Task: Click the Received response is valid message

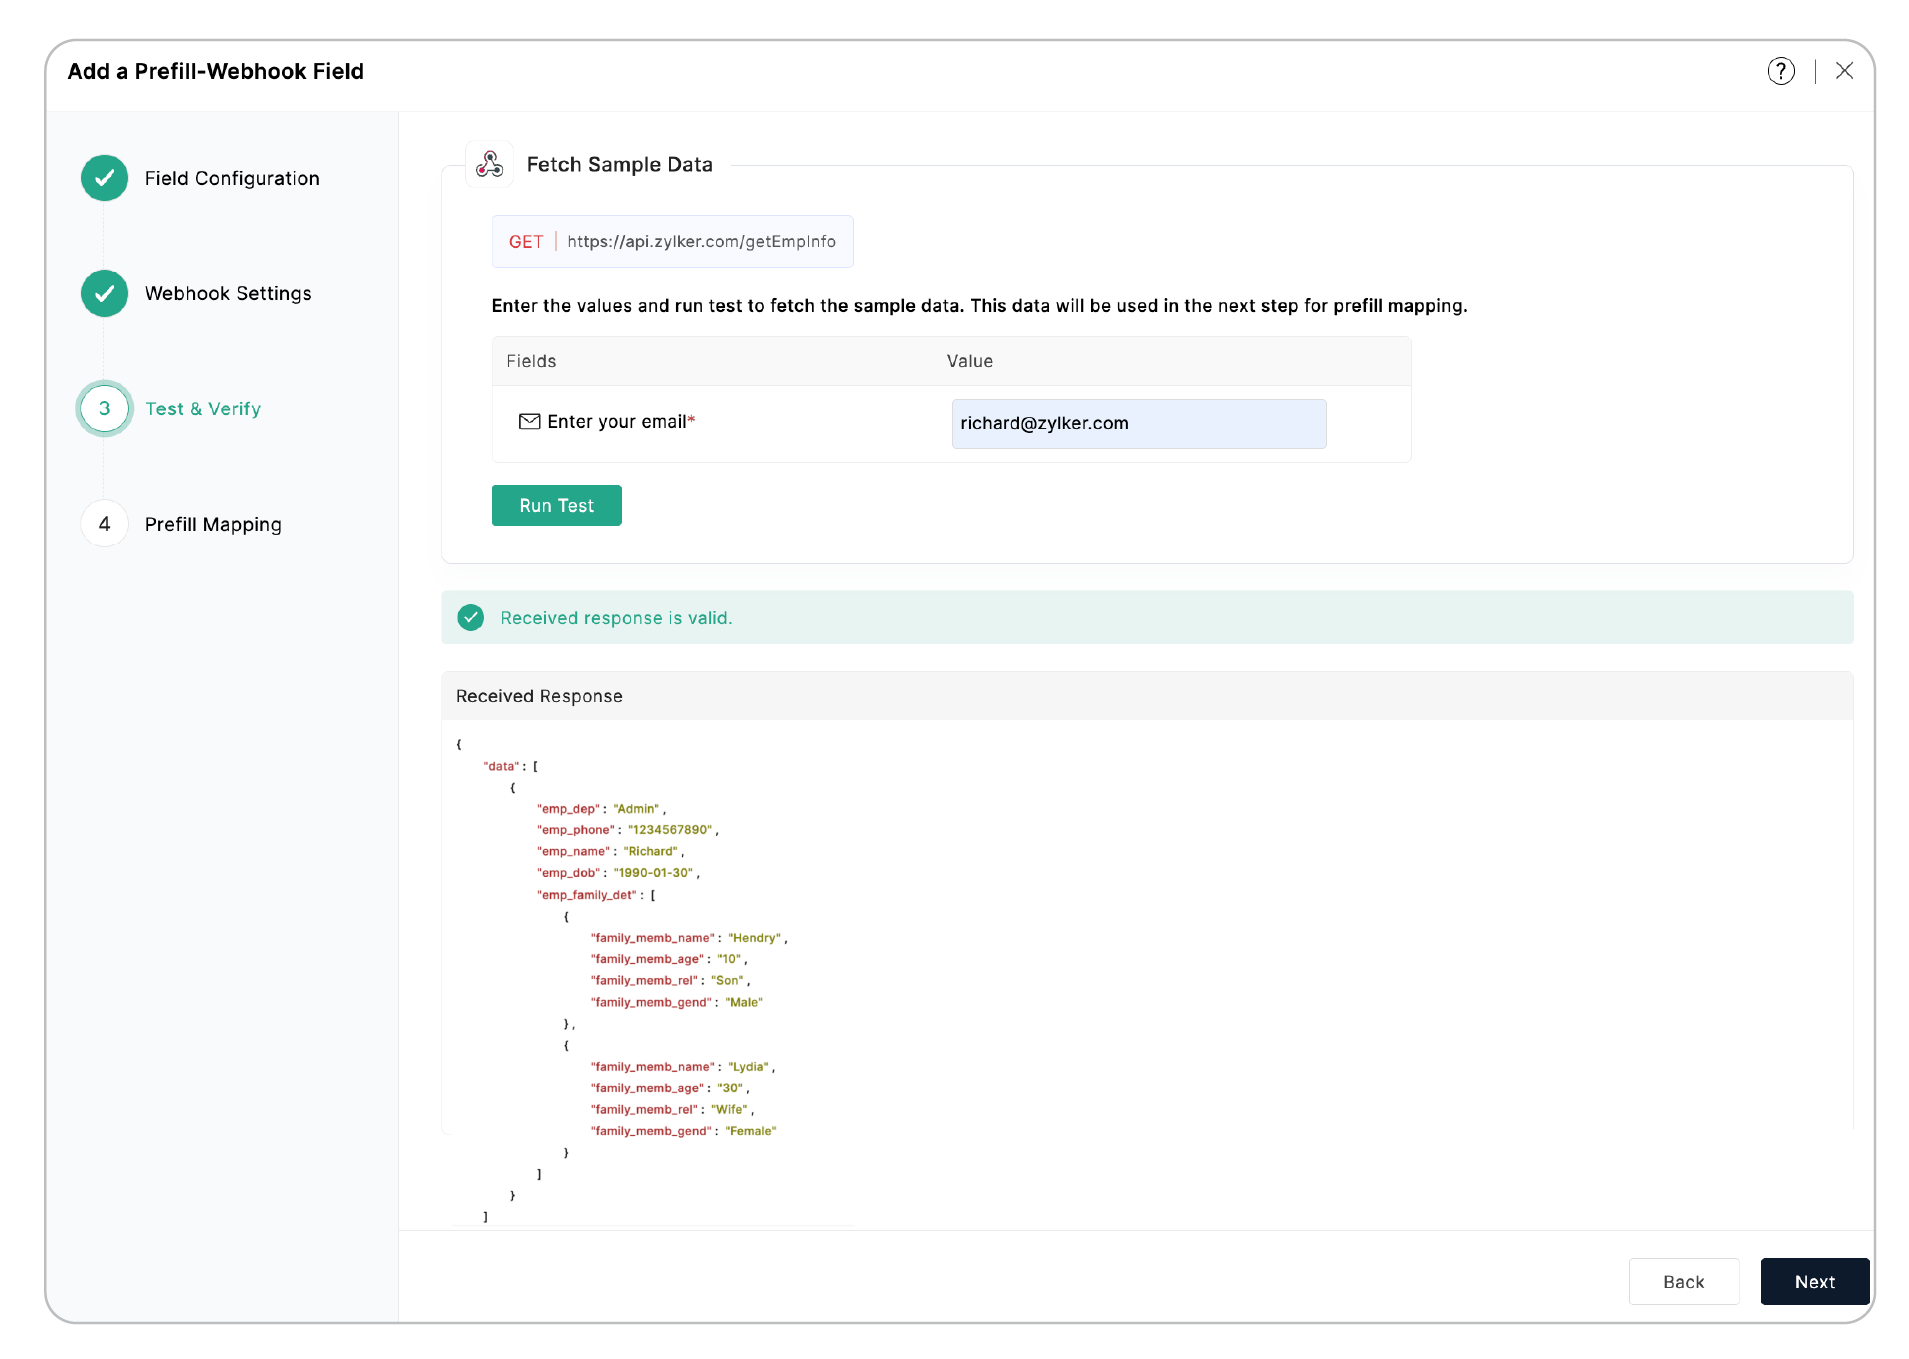Action: click(x=616, y=618)
